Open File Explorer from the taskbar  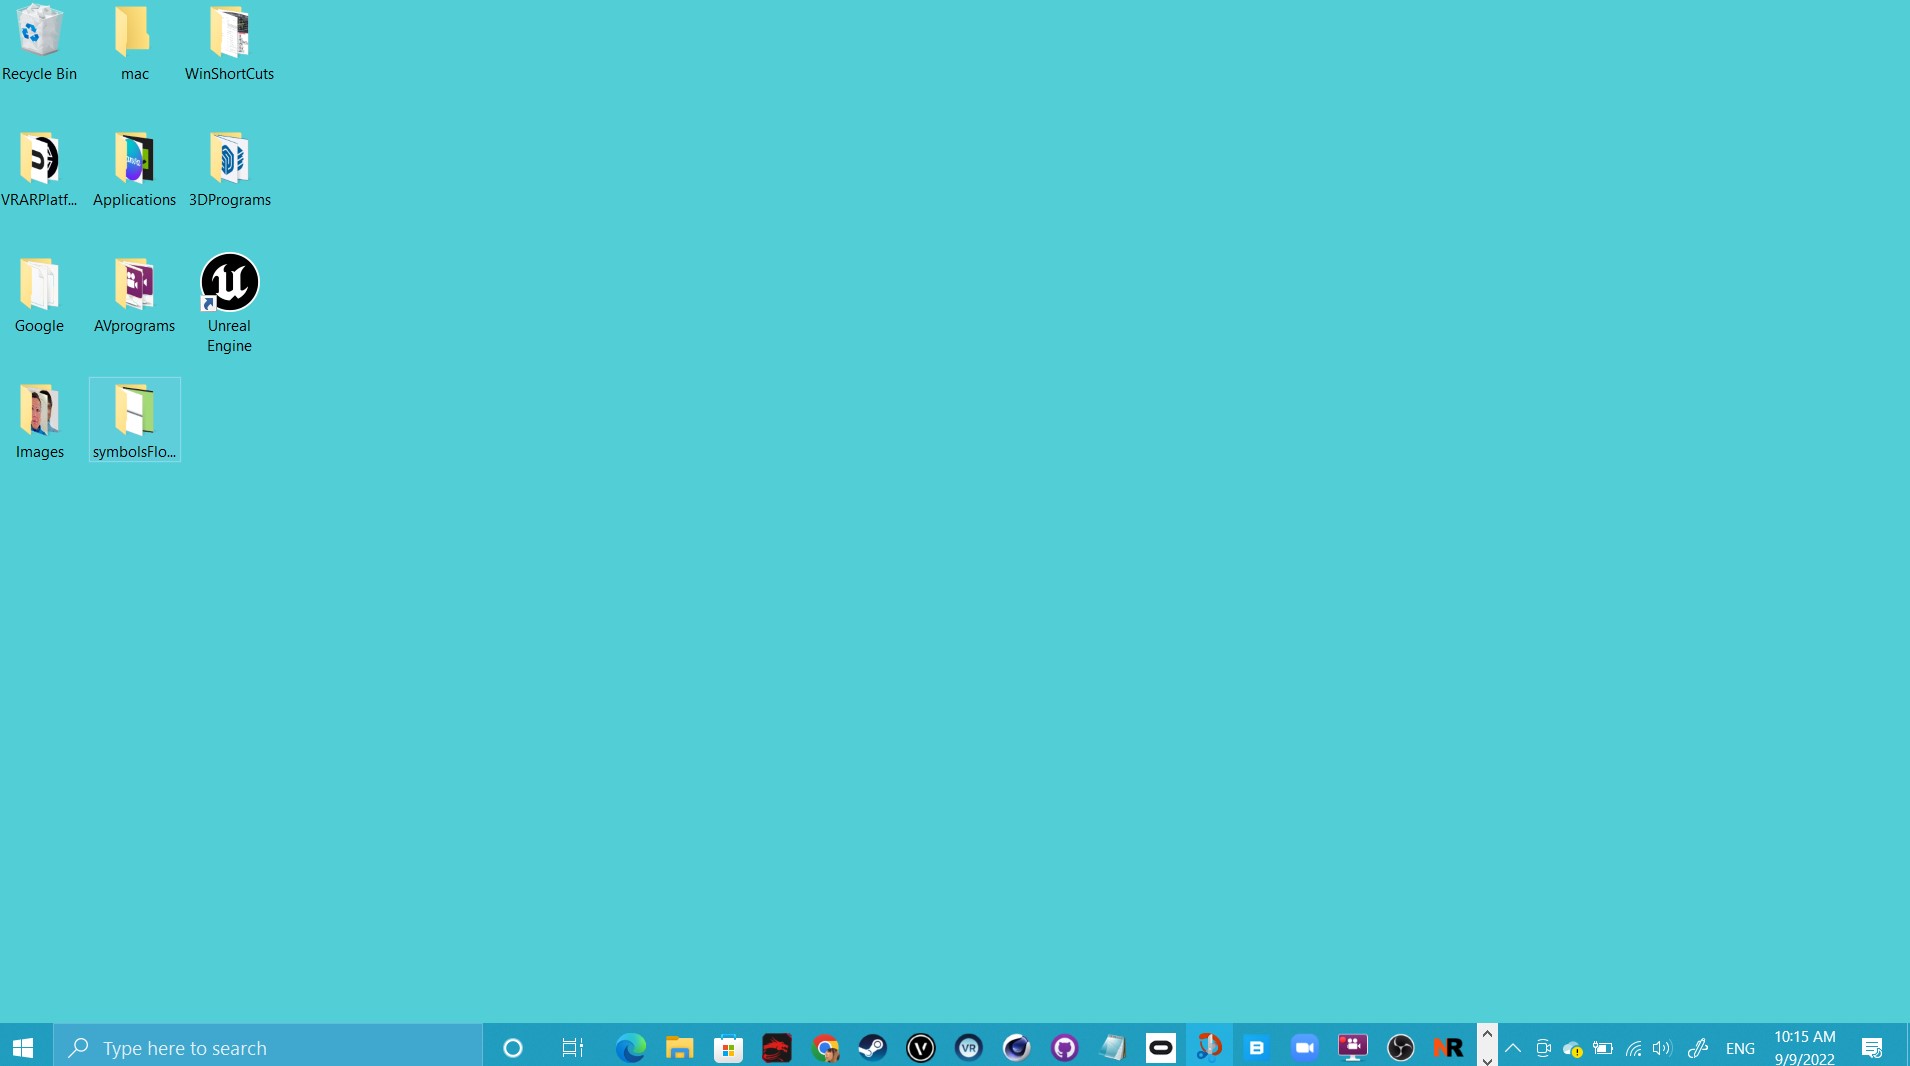point(680,1047)
